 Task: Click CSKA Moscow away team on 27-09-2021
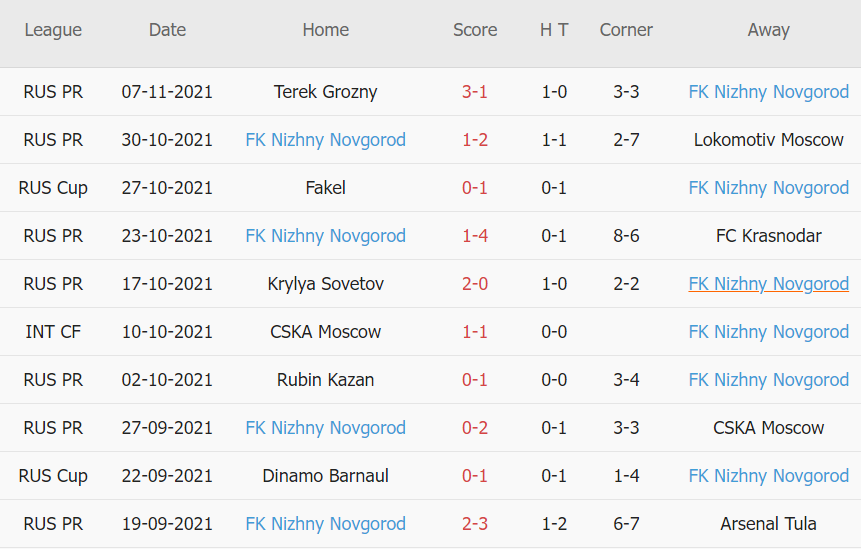(x=768, y=428)
